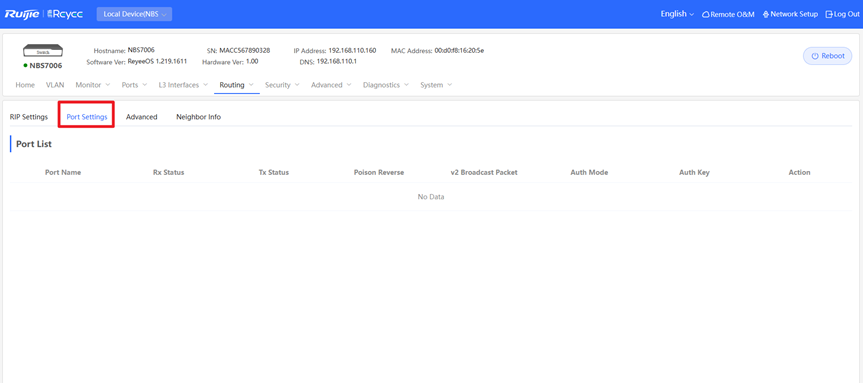Expand the Monitor menu
Image resolution: width=863 pixels, height=383 pixels.
[92, 85]
